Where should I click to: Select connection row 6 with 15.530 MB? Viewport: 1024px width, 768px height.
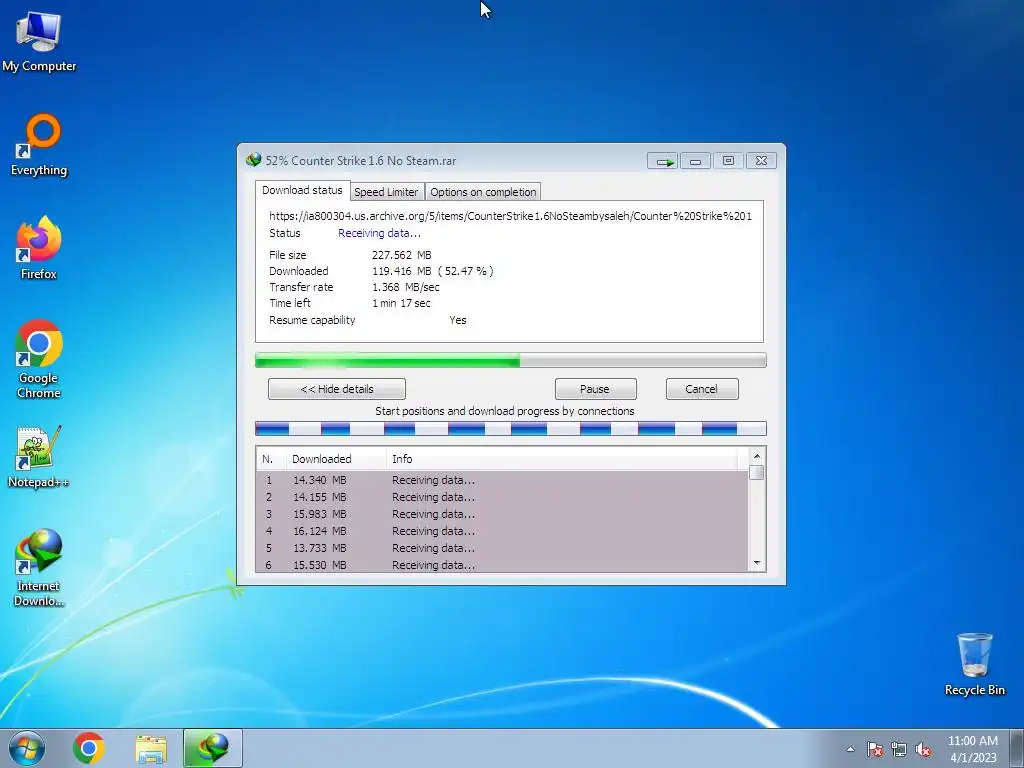pyautogui.click(x=502, y=565)
